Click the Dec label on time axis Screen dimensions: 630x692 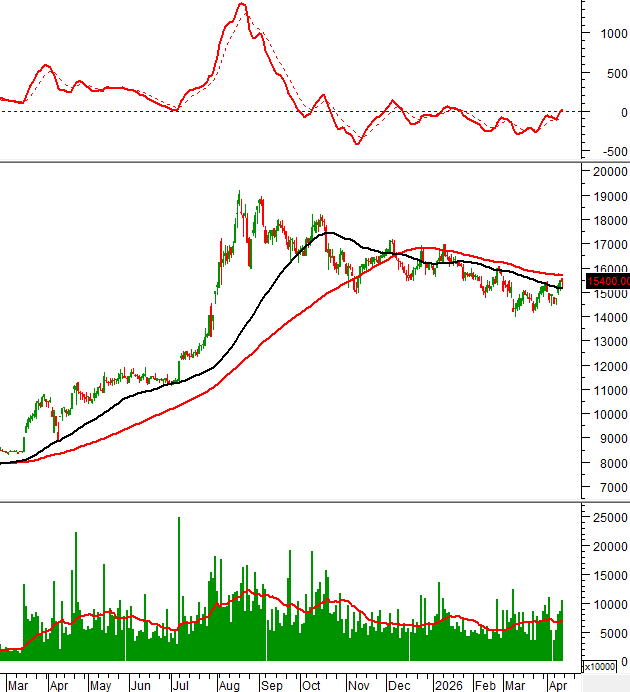click(x=399, y=686)
